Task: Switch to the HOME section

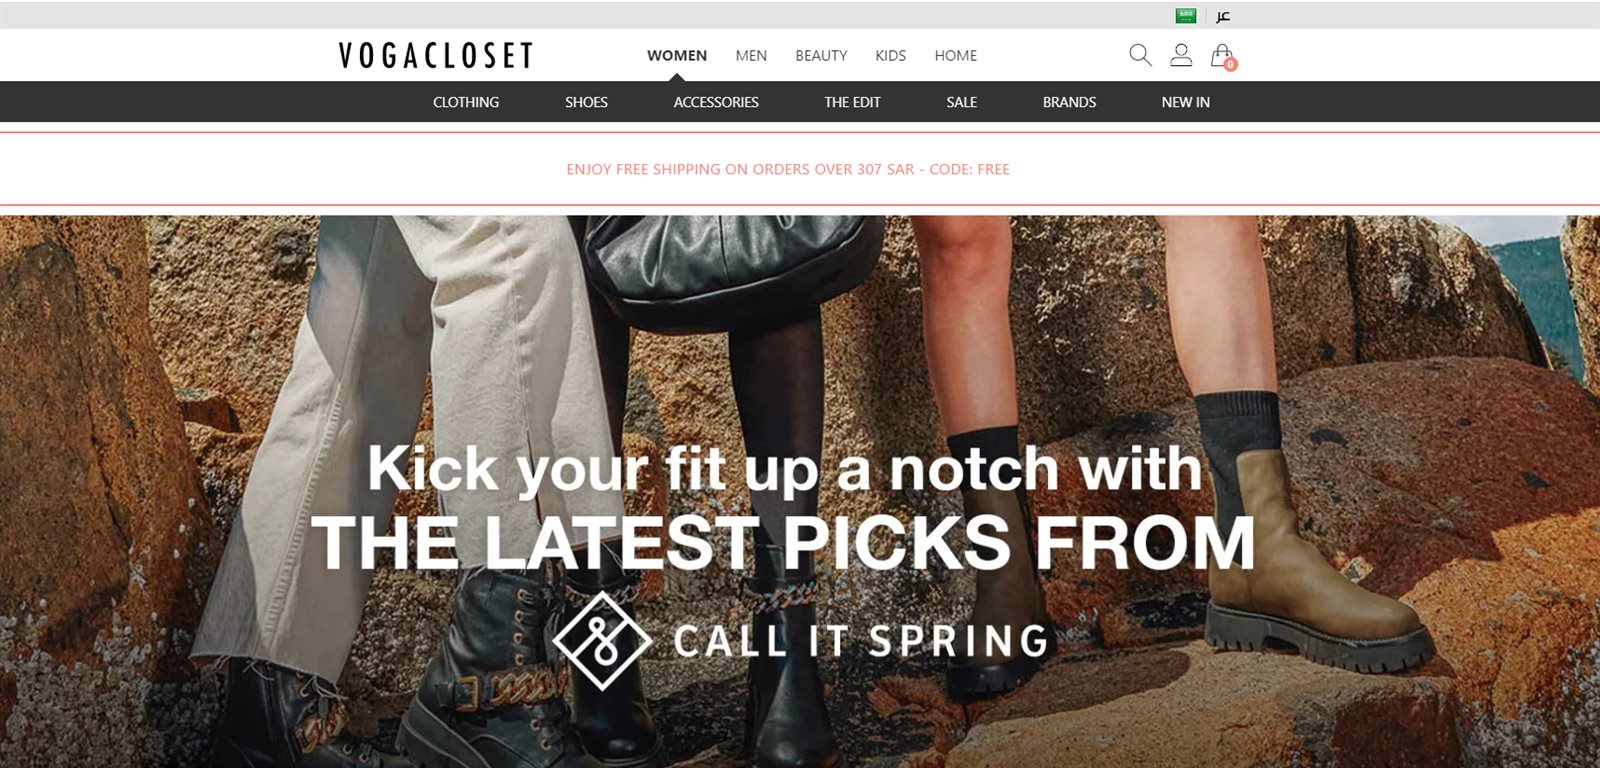Action: click(956, 55)
